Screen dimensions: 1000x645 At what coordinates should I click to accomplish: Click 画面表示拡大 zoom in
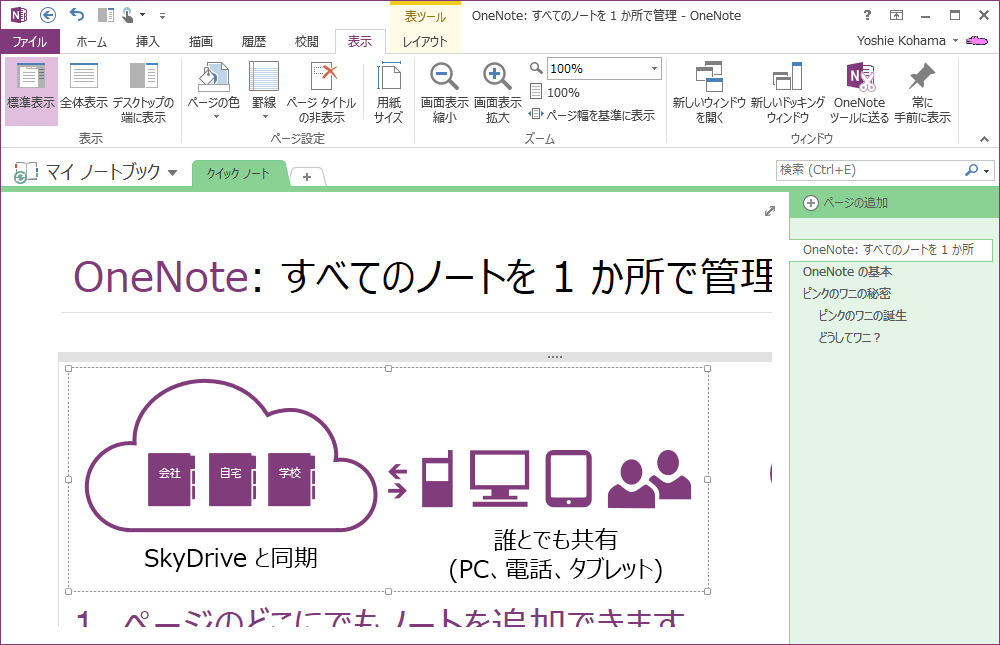coord(497,91)
